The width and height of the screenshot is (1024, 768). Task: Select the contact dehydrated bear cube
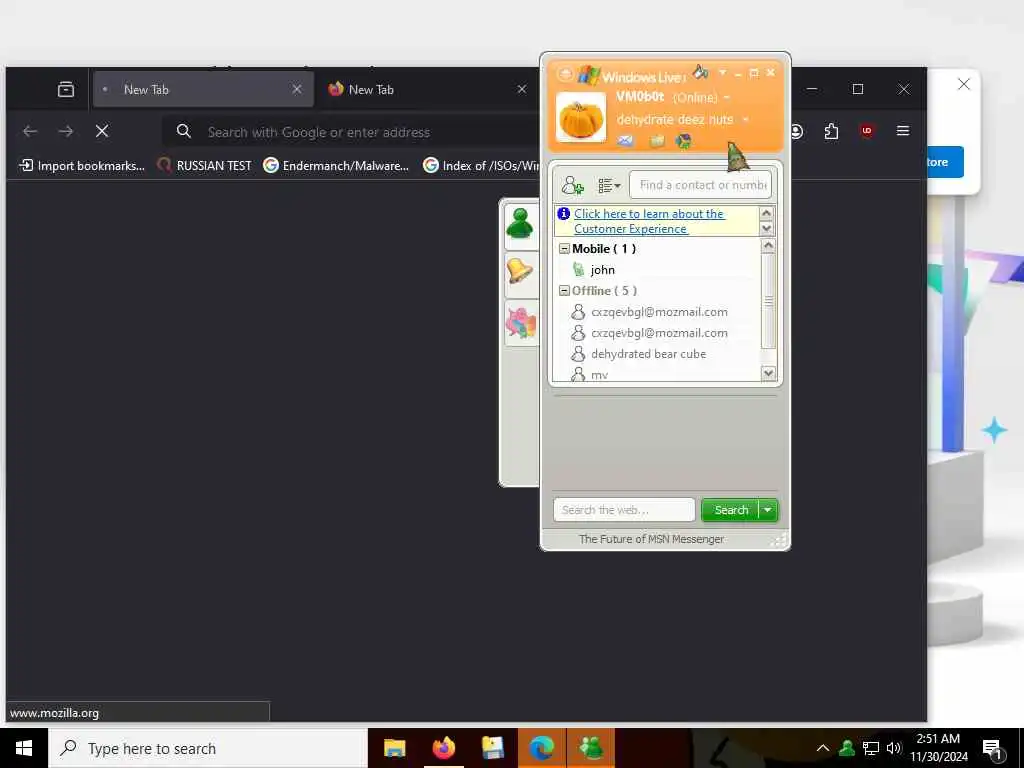point(648,354)
